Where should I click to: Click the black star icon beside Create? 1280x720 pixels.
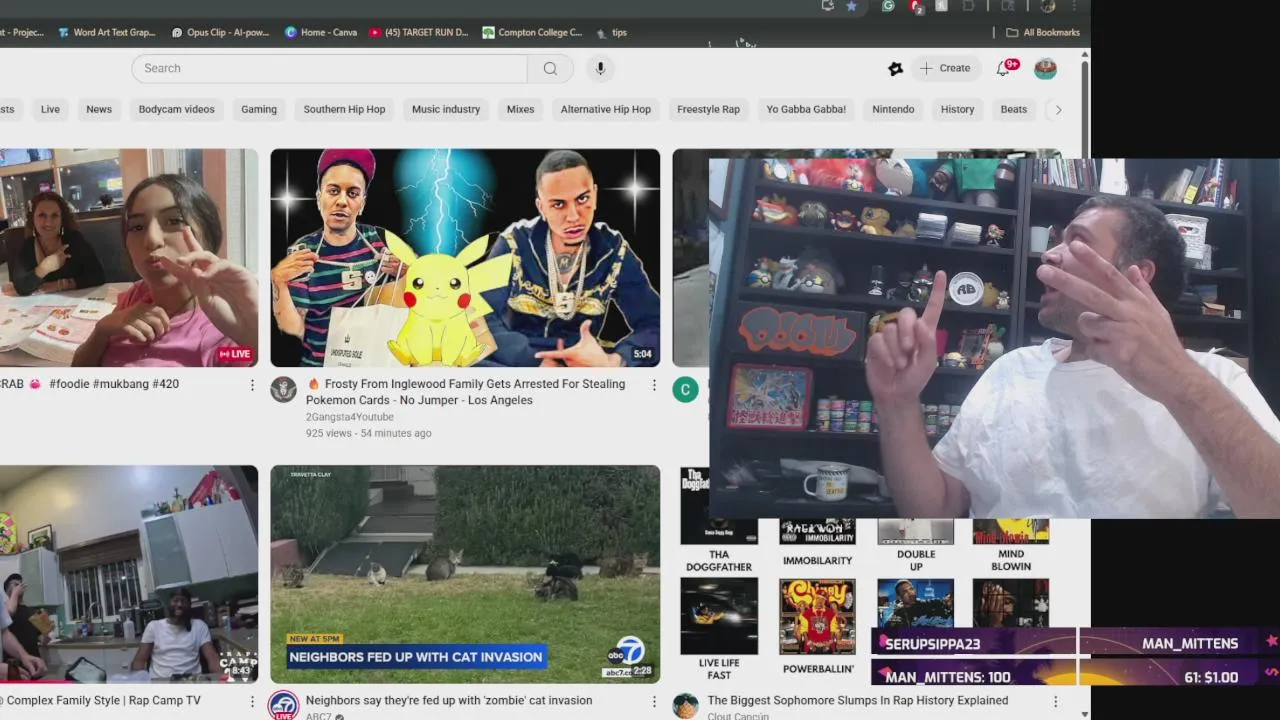[895, 68]
